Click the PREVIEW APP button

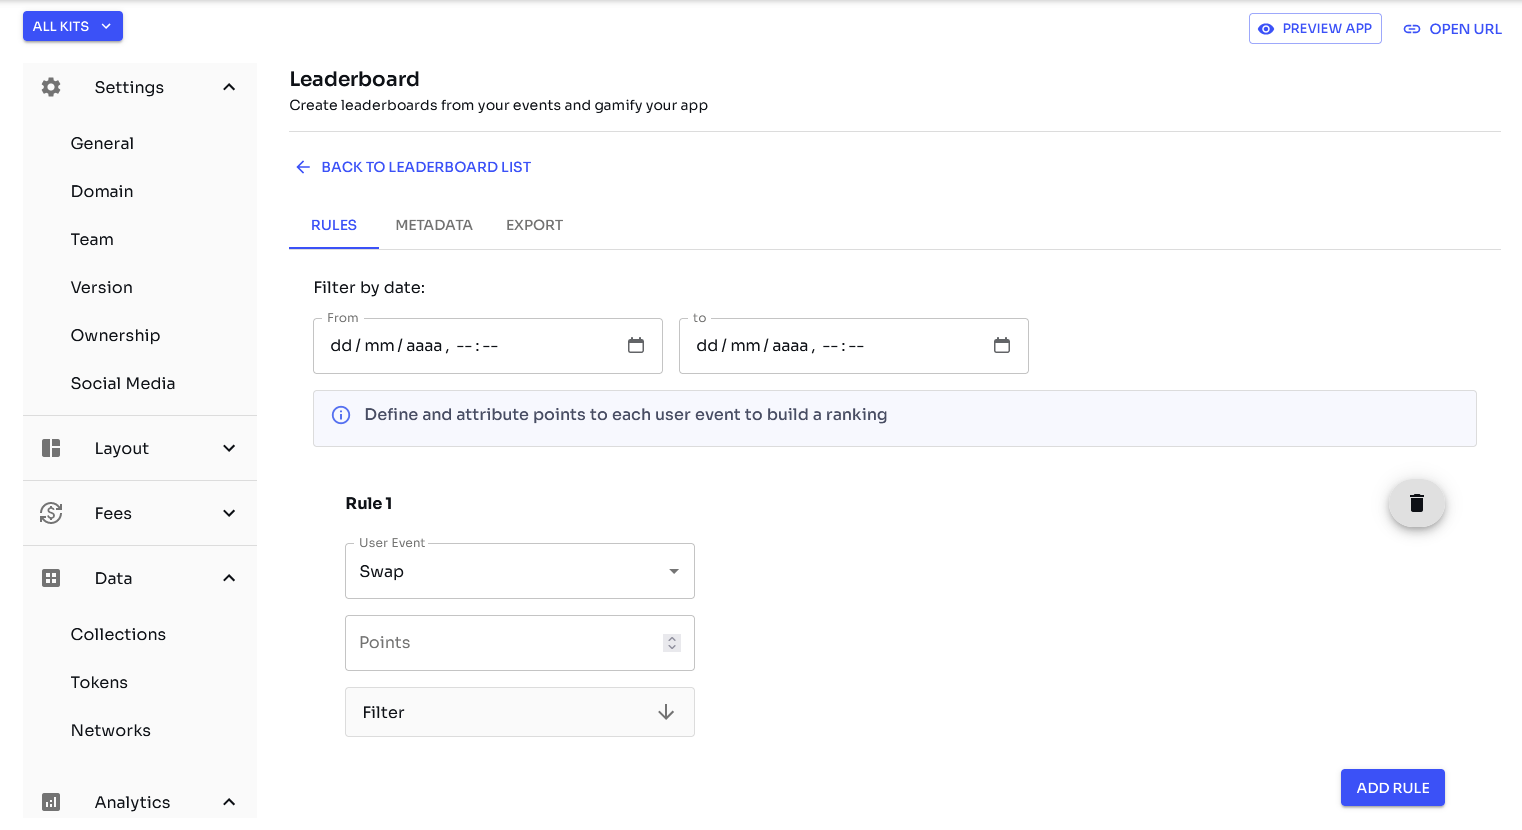pos(1314,29)
